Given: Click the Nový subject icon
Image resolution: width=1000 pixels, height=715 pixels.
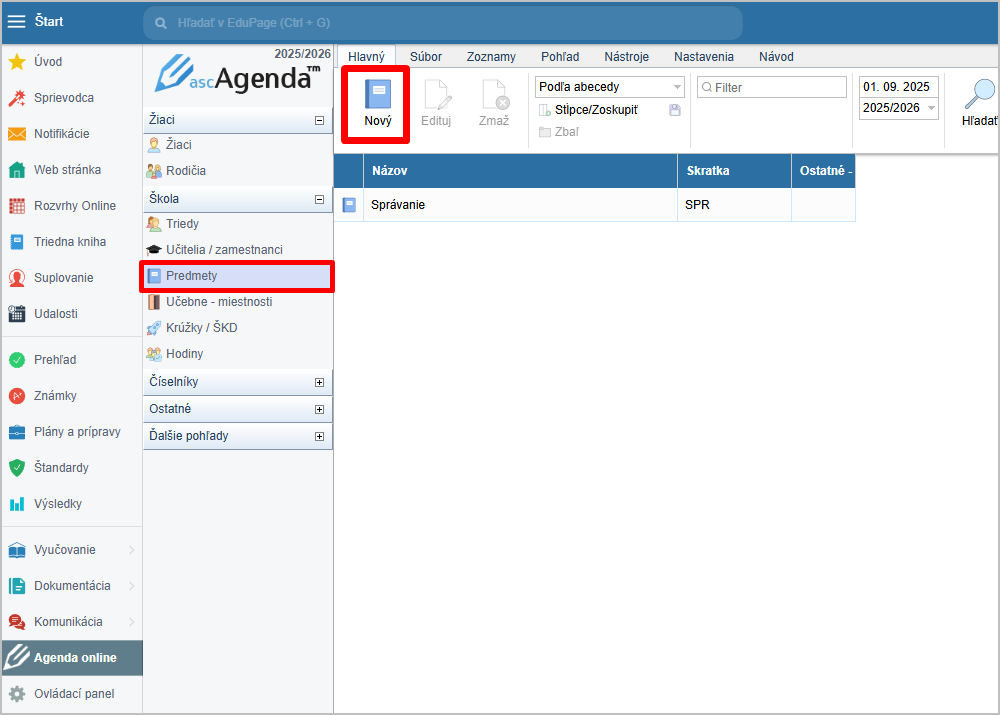Looking at the screenshot, I should 378,95.
